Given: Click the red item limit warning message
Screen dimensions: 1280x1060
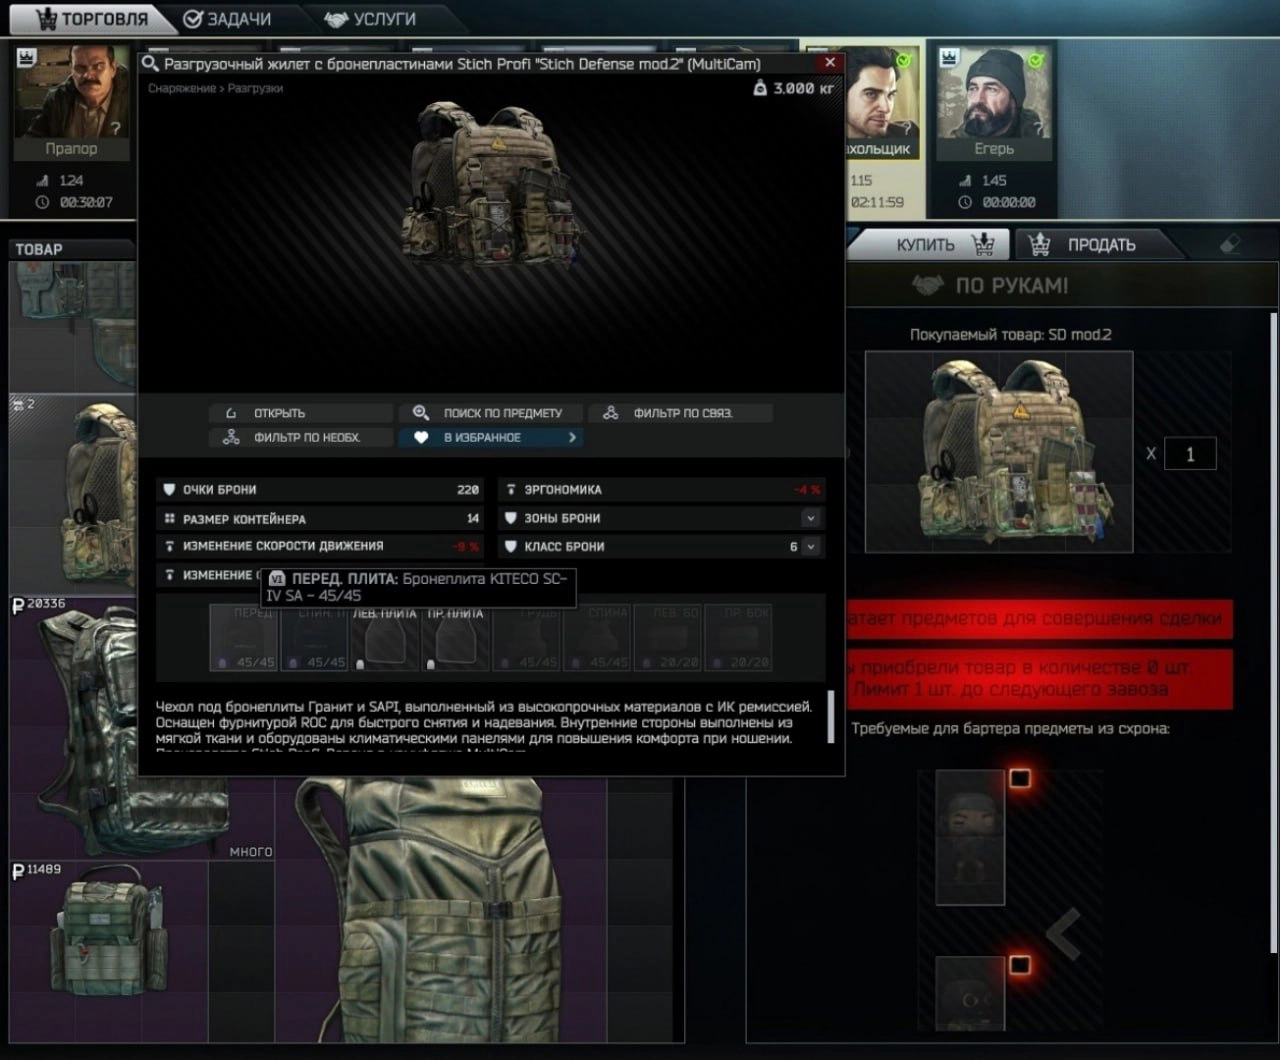Looking at the screenshot, I should [1038, 678].
